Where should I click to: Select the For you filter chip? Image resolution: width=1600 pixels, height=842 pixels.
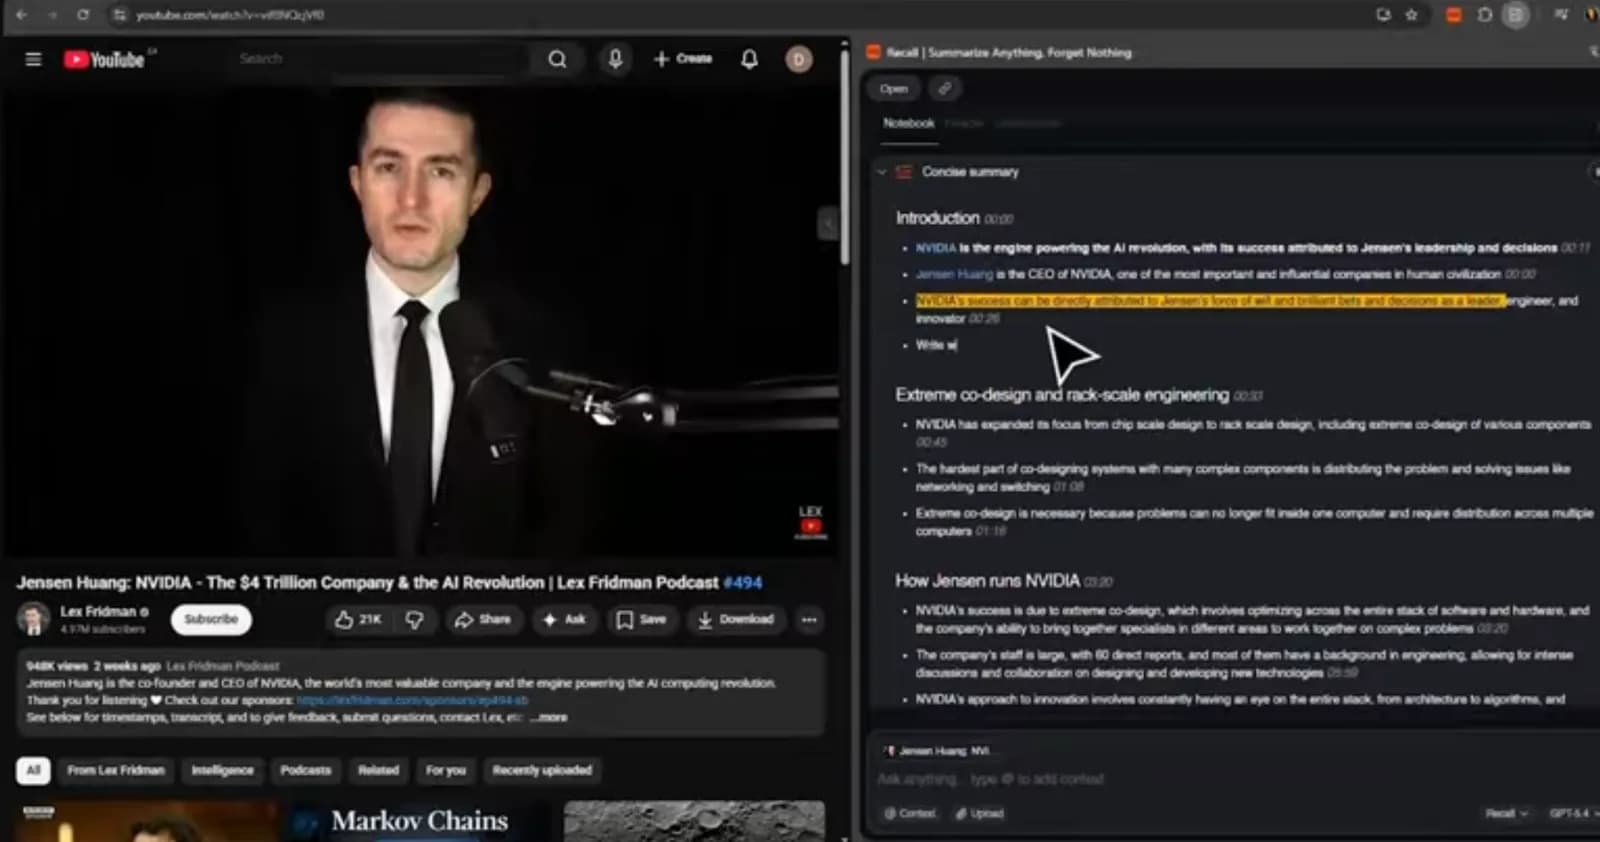(446, 770)
